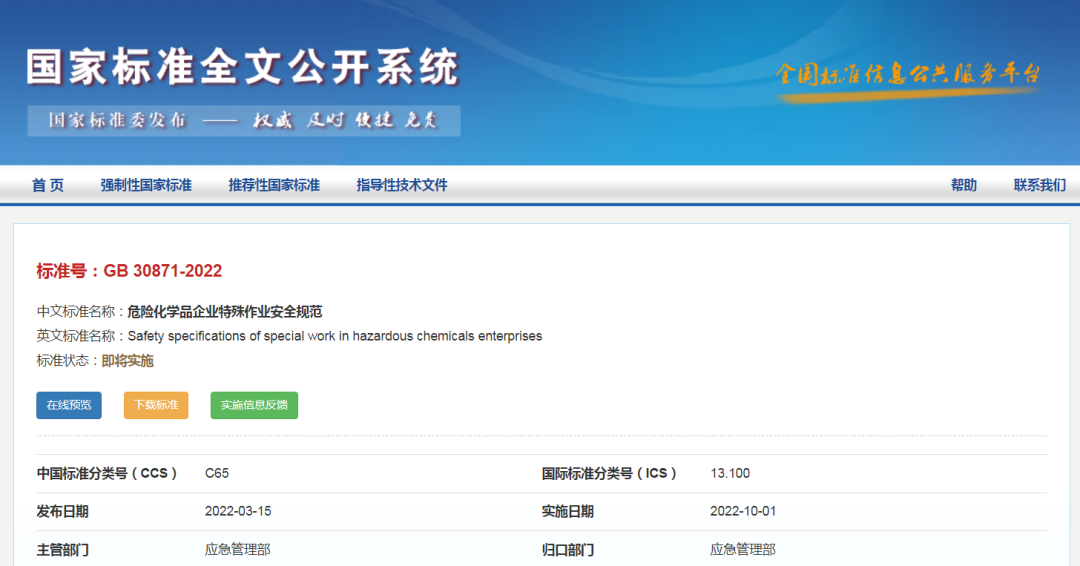The image size is (1080, 566).
Task: Open the 帮助 link in the navigation bar
Action: coord(963,185)
